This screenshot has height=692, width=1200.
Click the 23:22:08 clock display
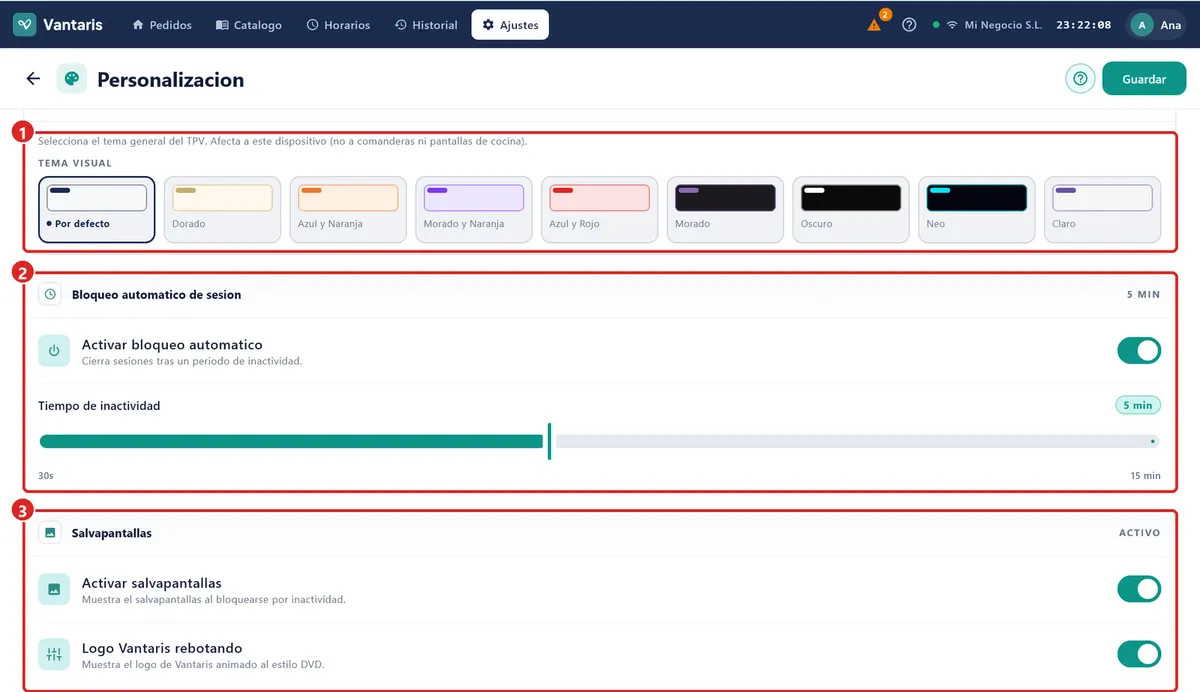tap(1084, 25)
